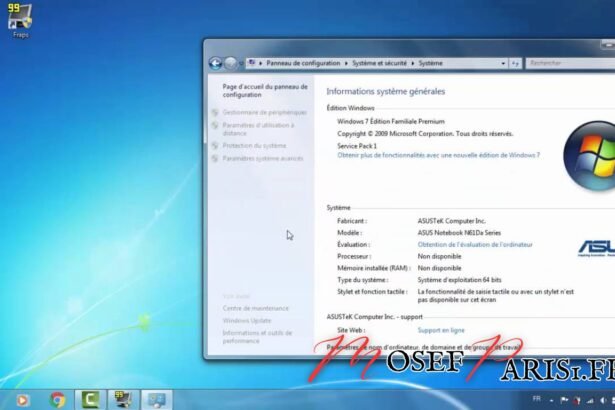Open Camtasia green C taskbar icon
The image size is (615, 410).
(x=90, y=400)
